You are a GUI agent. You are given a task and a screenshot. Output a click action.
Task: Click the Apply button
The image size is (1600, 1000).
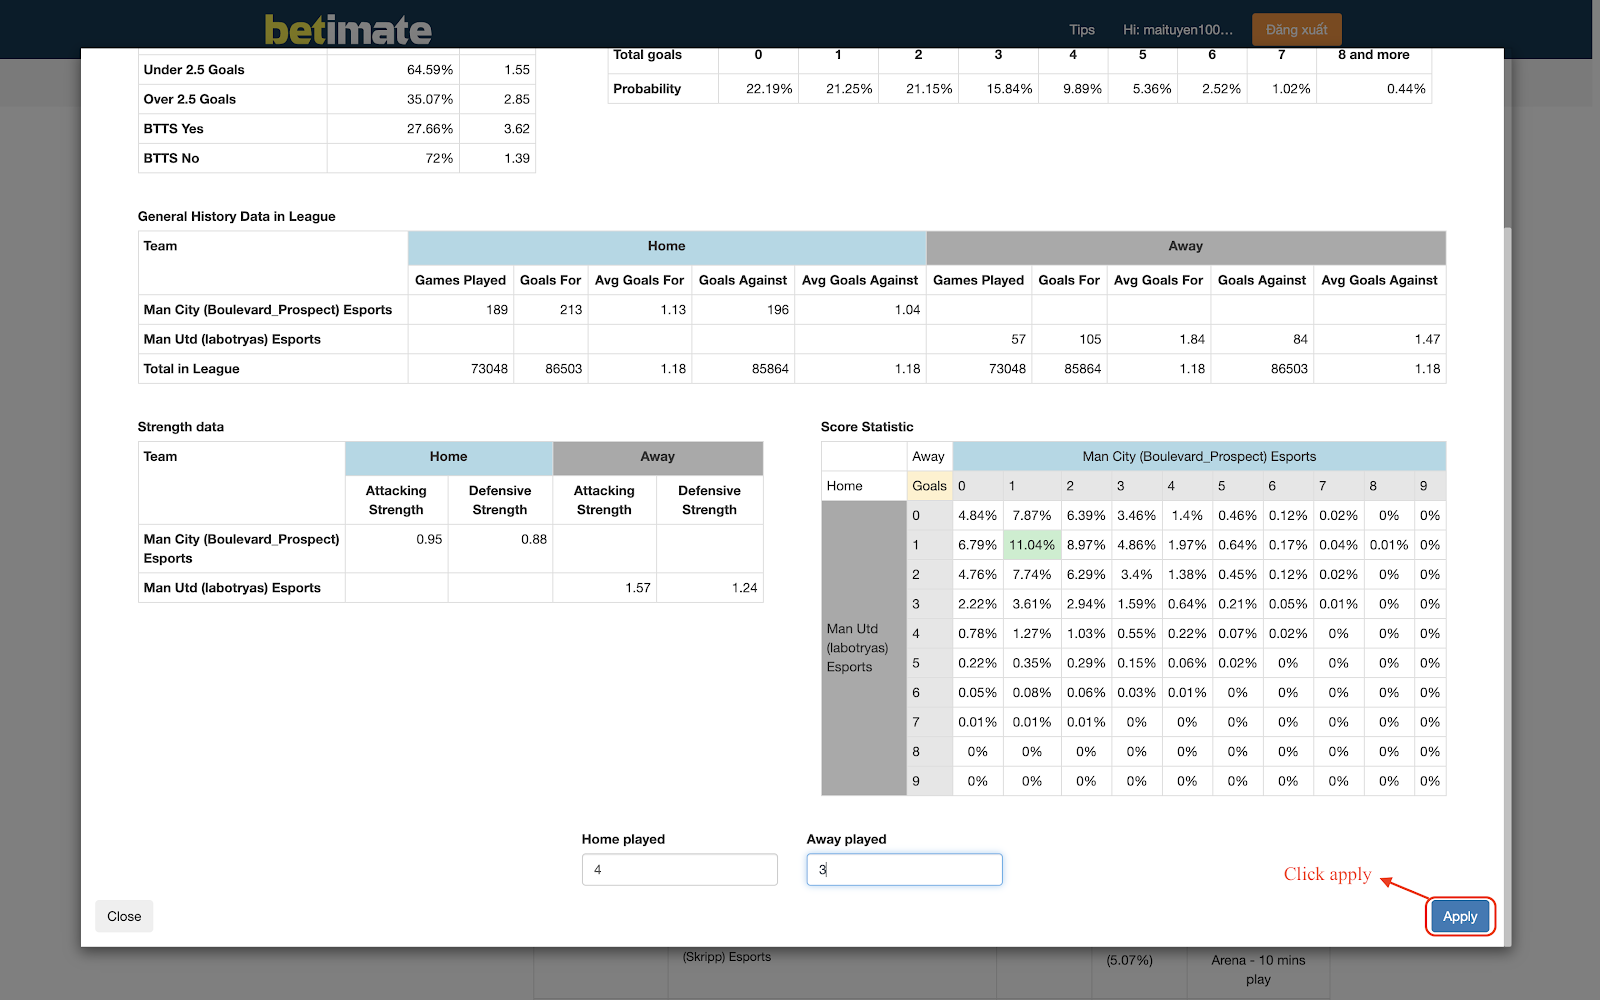[1460, 916]
